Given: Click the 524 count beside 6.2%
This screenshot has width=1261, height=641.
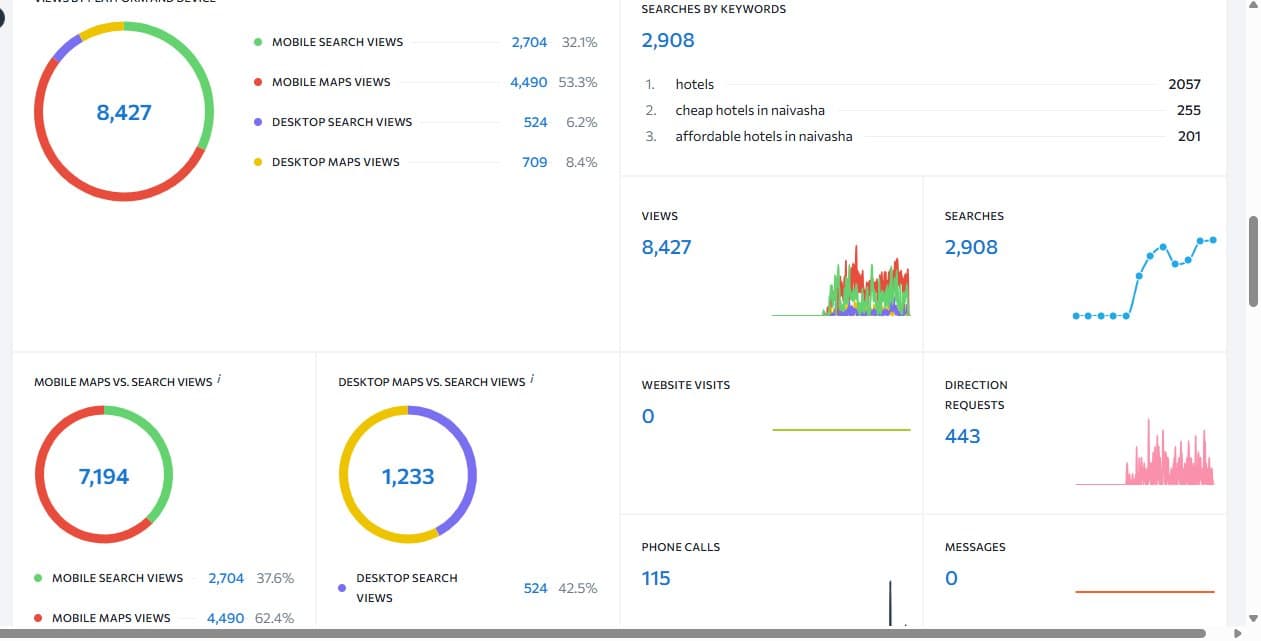Looking at the screenshot, I should pyautogui.click(x=536, y=122).
